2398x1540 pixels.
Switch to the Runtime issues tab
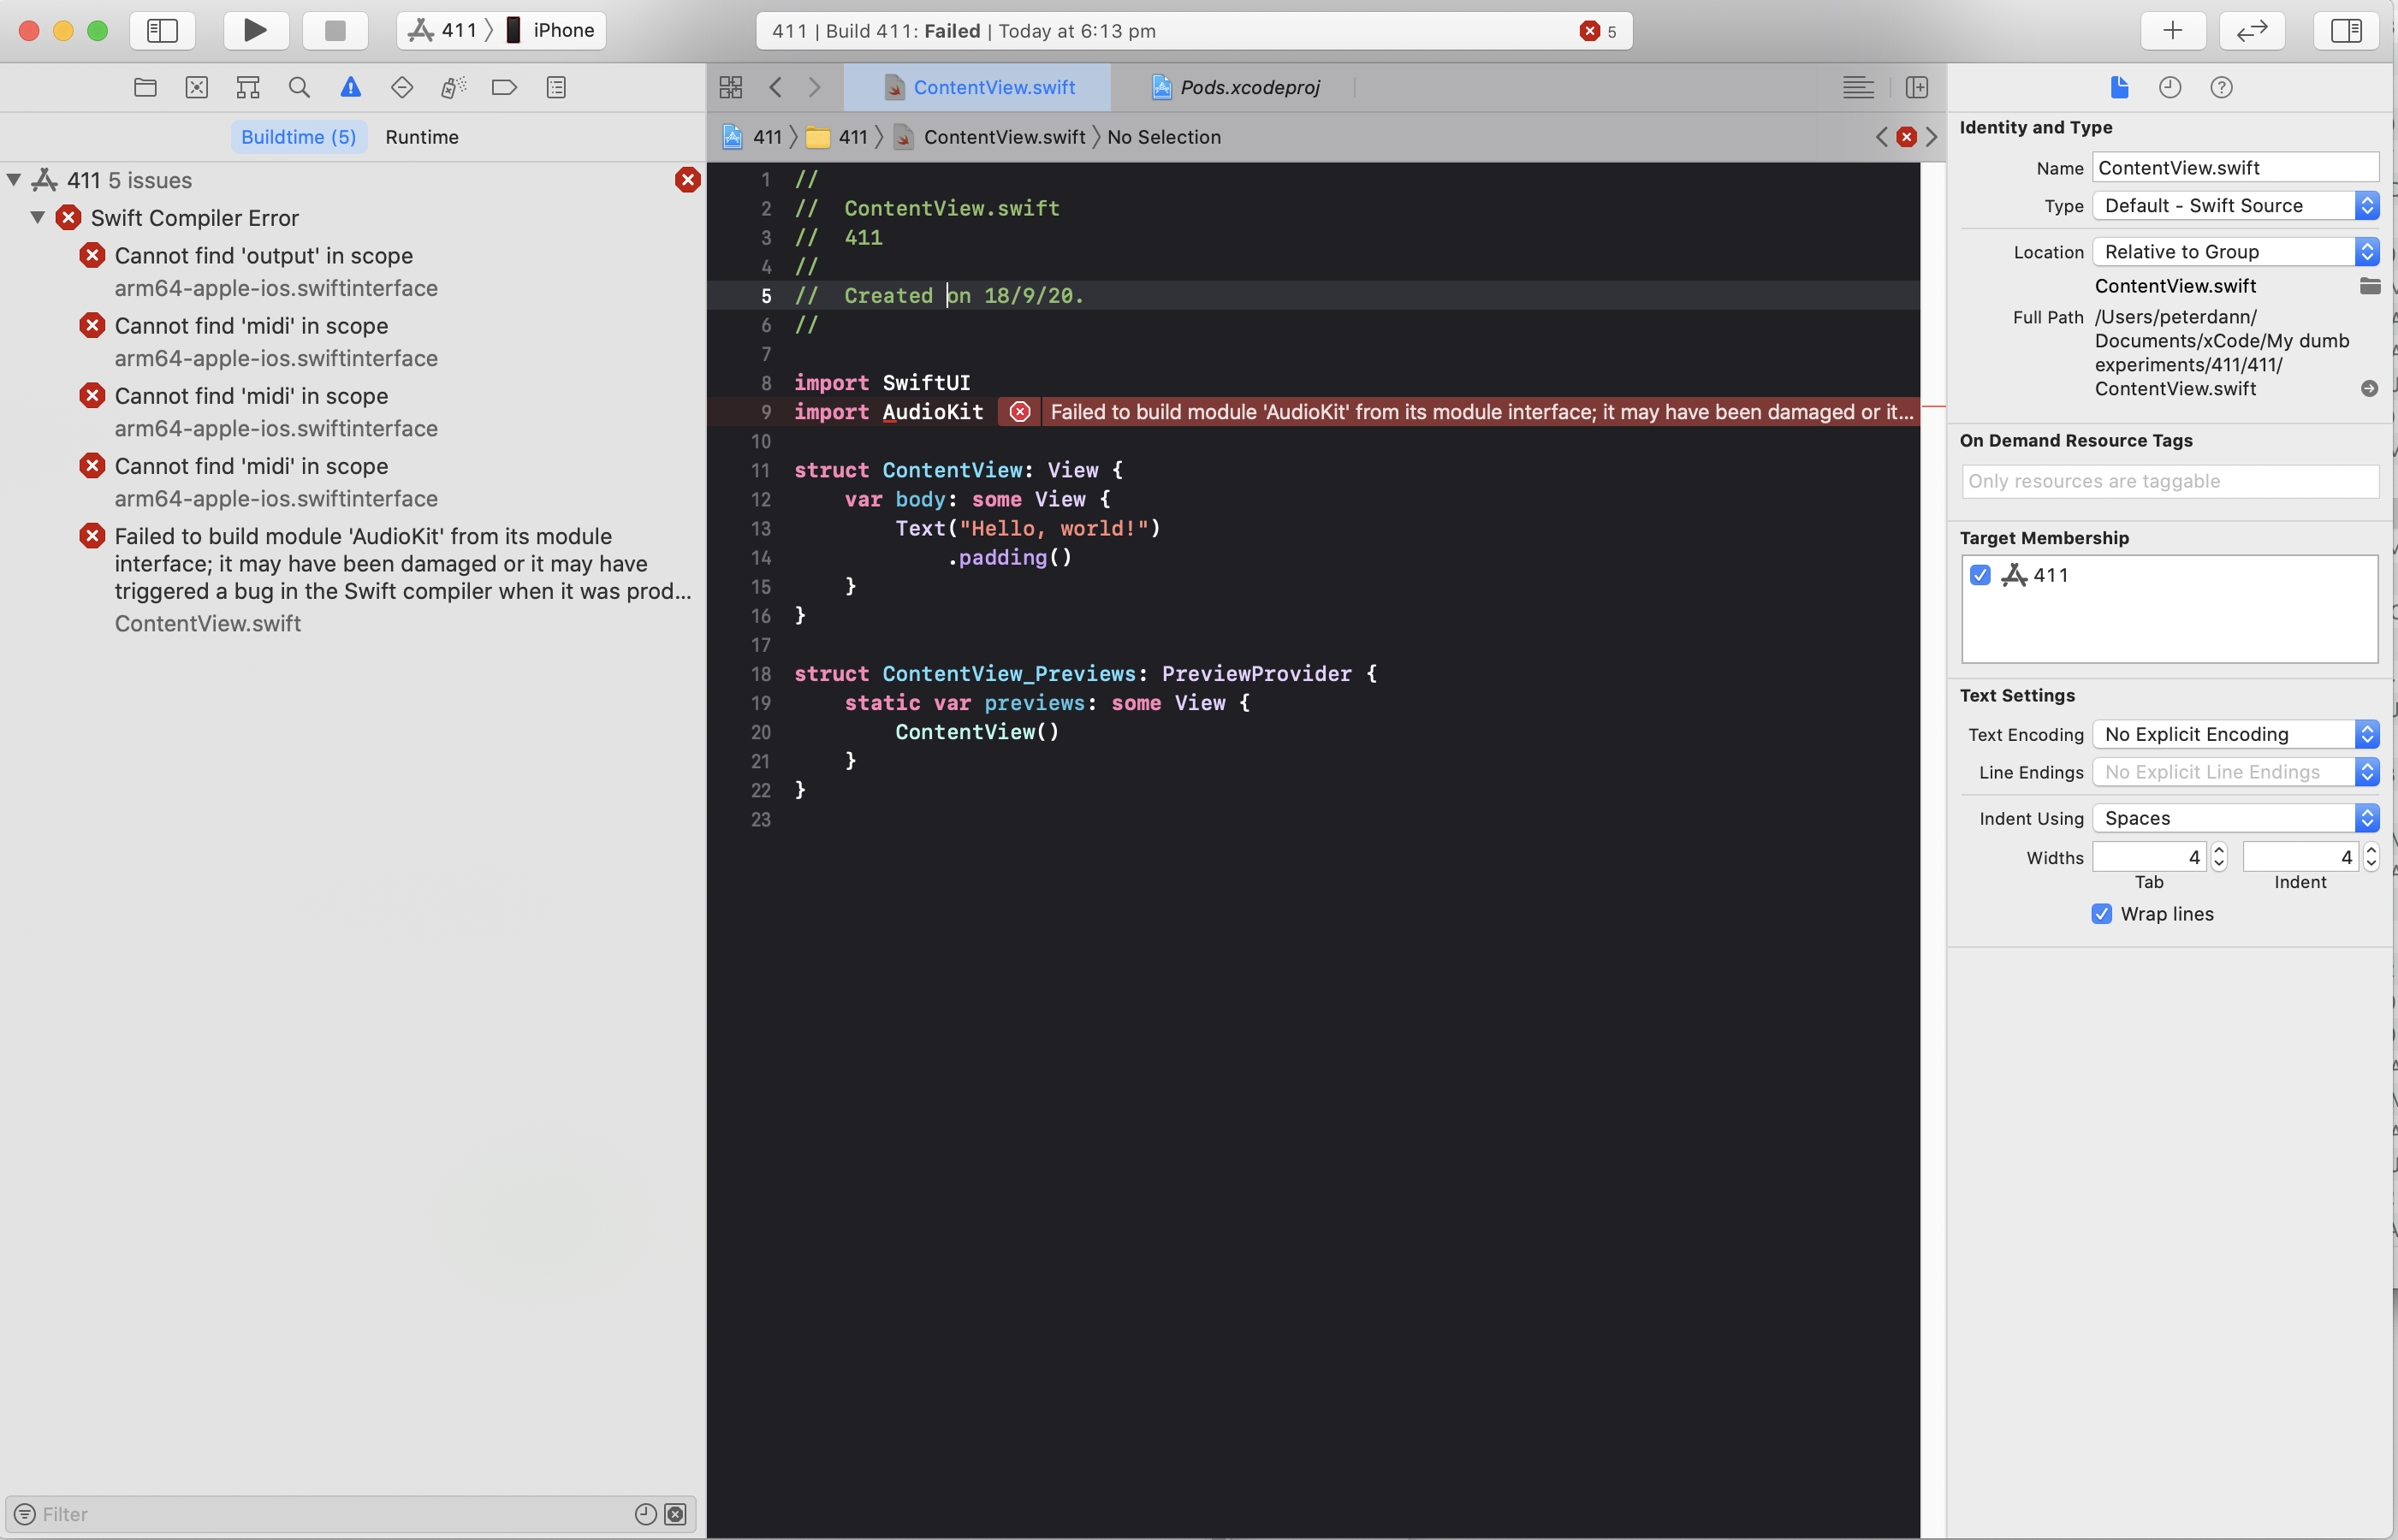click(422, 137)
